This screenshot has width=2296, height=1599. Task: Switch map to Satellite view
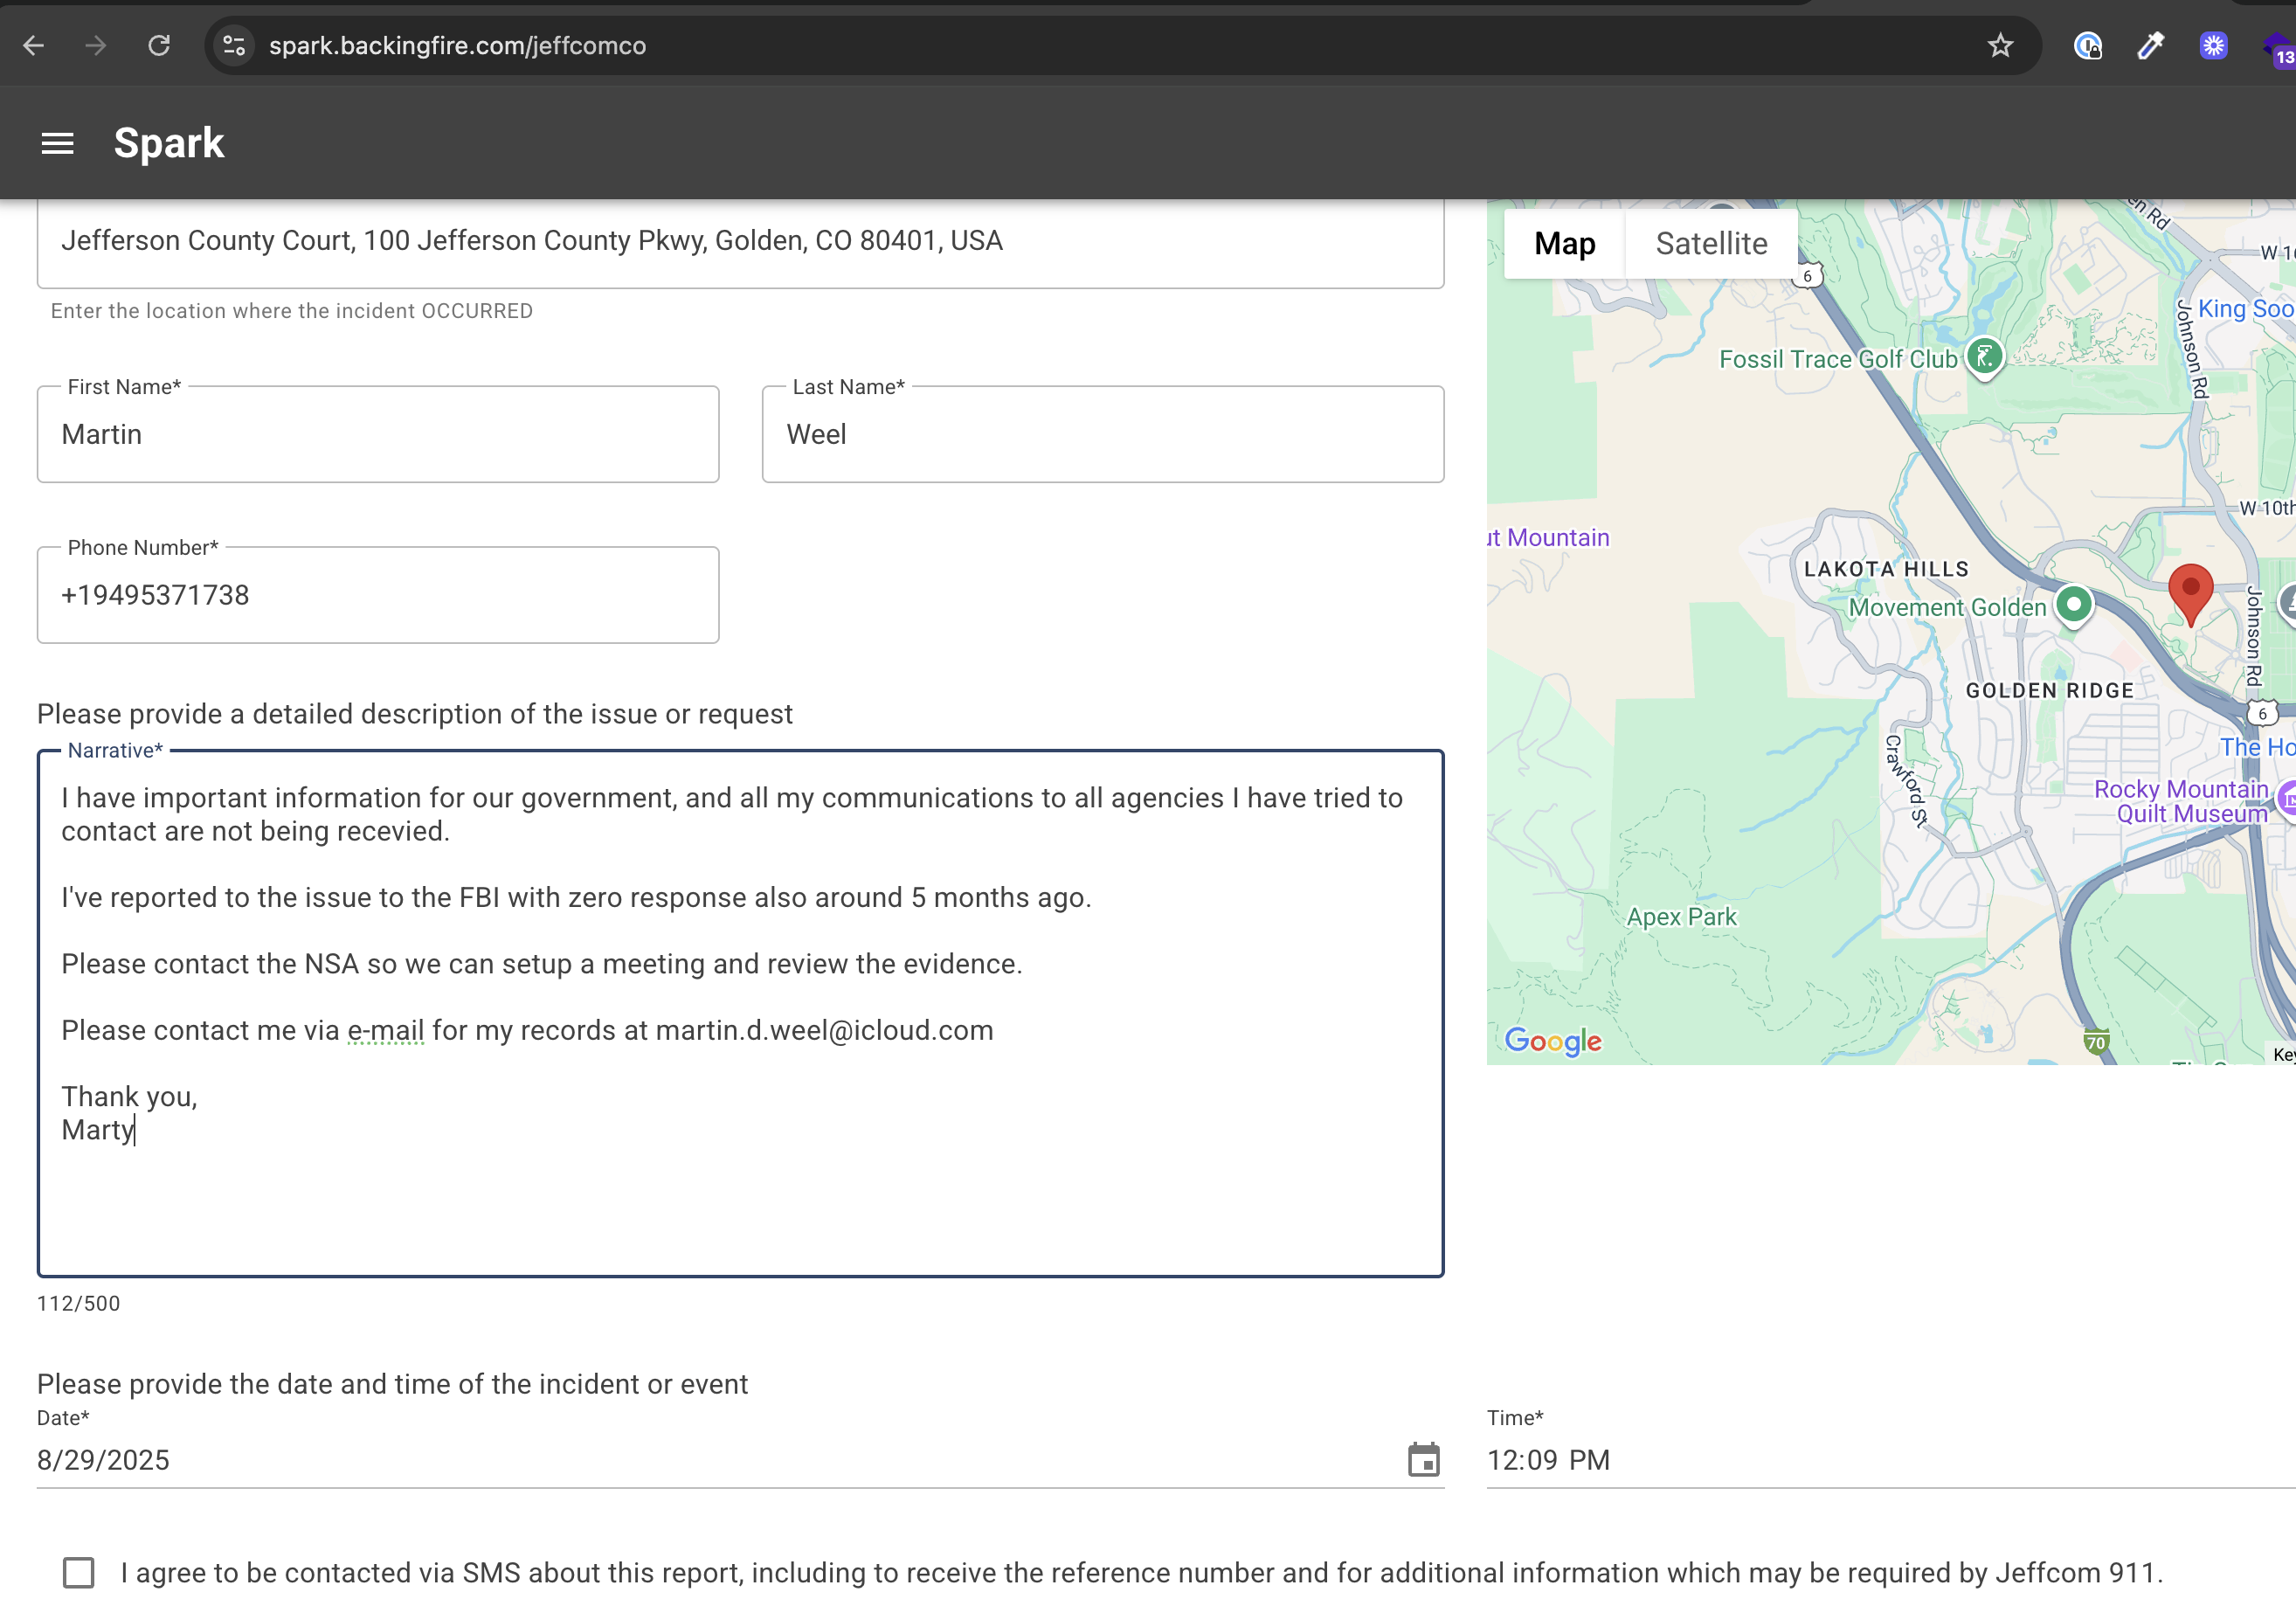[1711, 243]
